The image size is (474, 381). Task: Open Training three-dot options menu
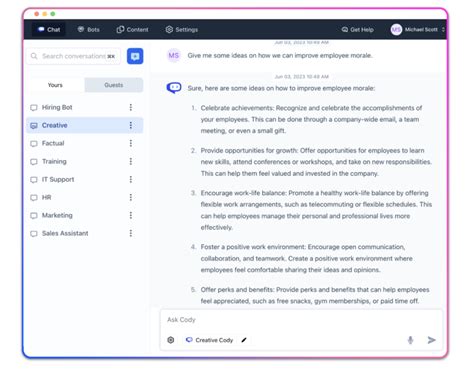click(131, 161)
